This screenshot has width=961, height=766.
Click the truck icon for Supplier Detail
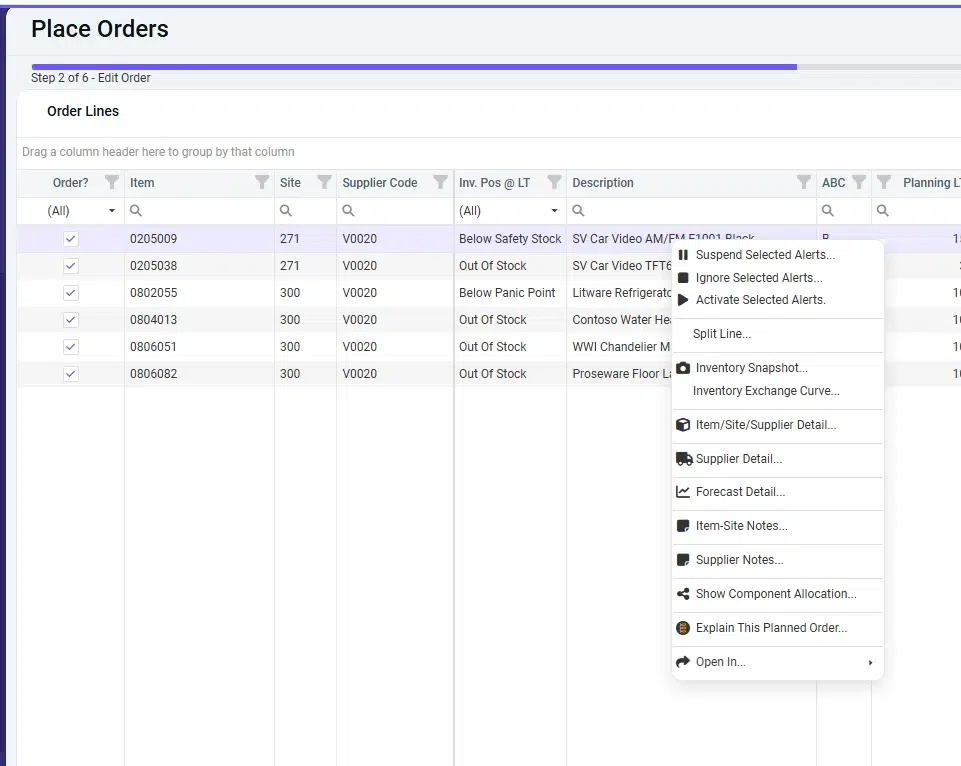pyautogui.click(x=684, y=458)
